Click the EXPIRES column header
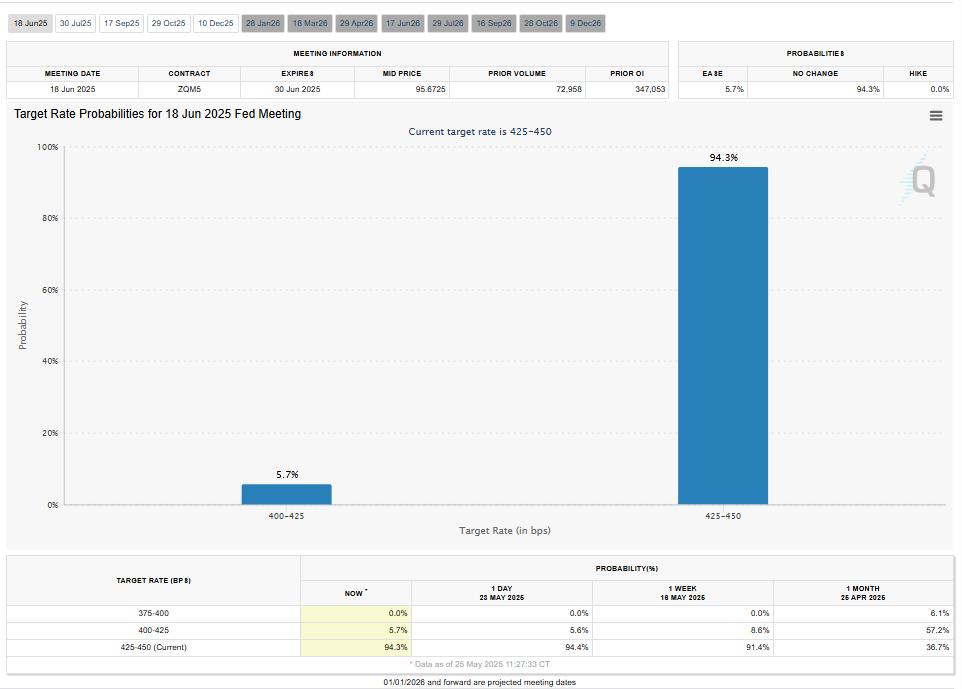The width and height of the screenshot is (962, 689). tap(295, 72)
